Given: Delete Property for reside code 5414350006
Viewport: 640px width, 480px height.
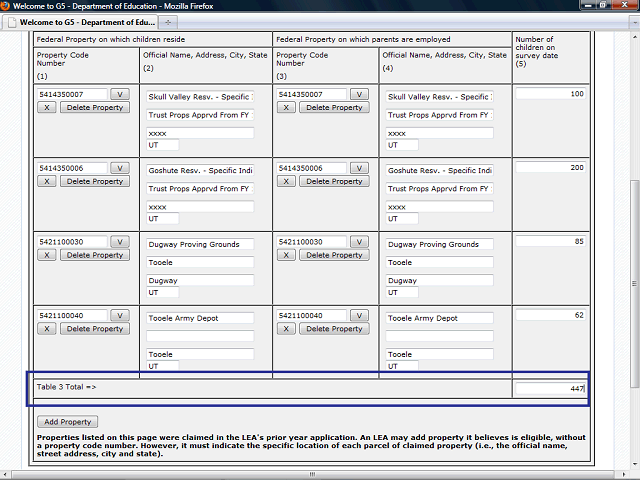Looking at the screenshot, I should [x=95, y=181].
